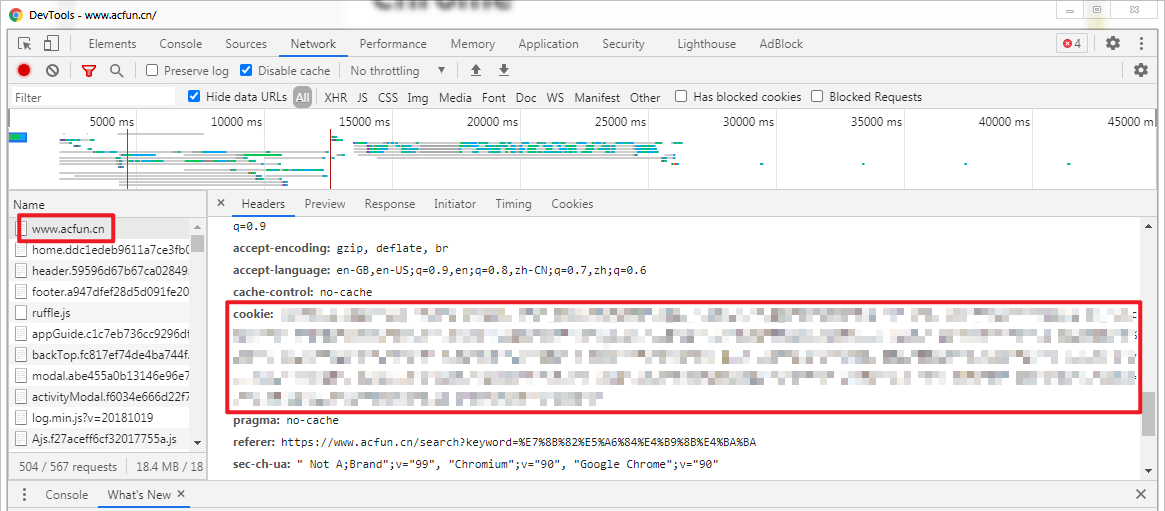Show the Preview tab of the request
This screenshot has width=1165, height=511.
(325, 204)
